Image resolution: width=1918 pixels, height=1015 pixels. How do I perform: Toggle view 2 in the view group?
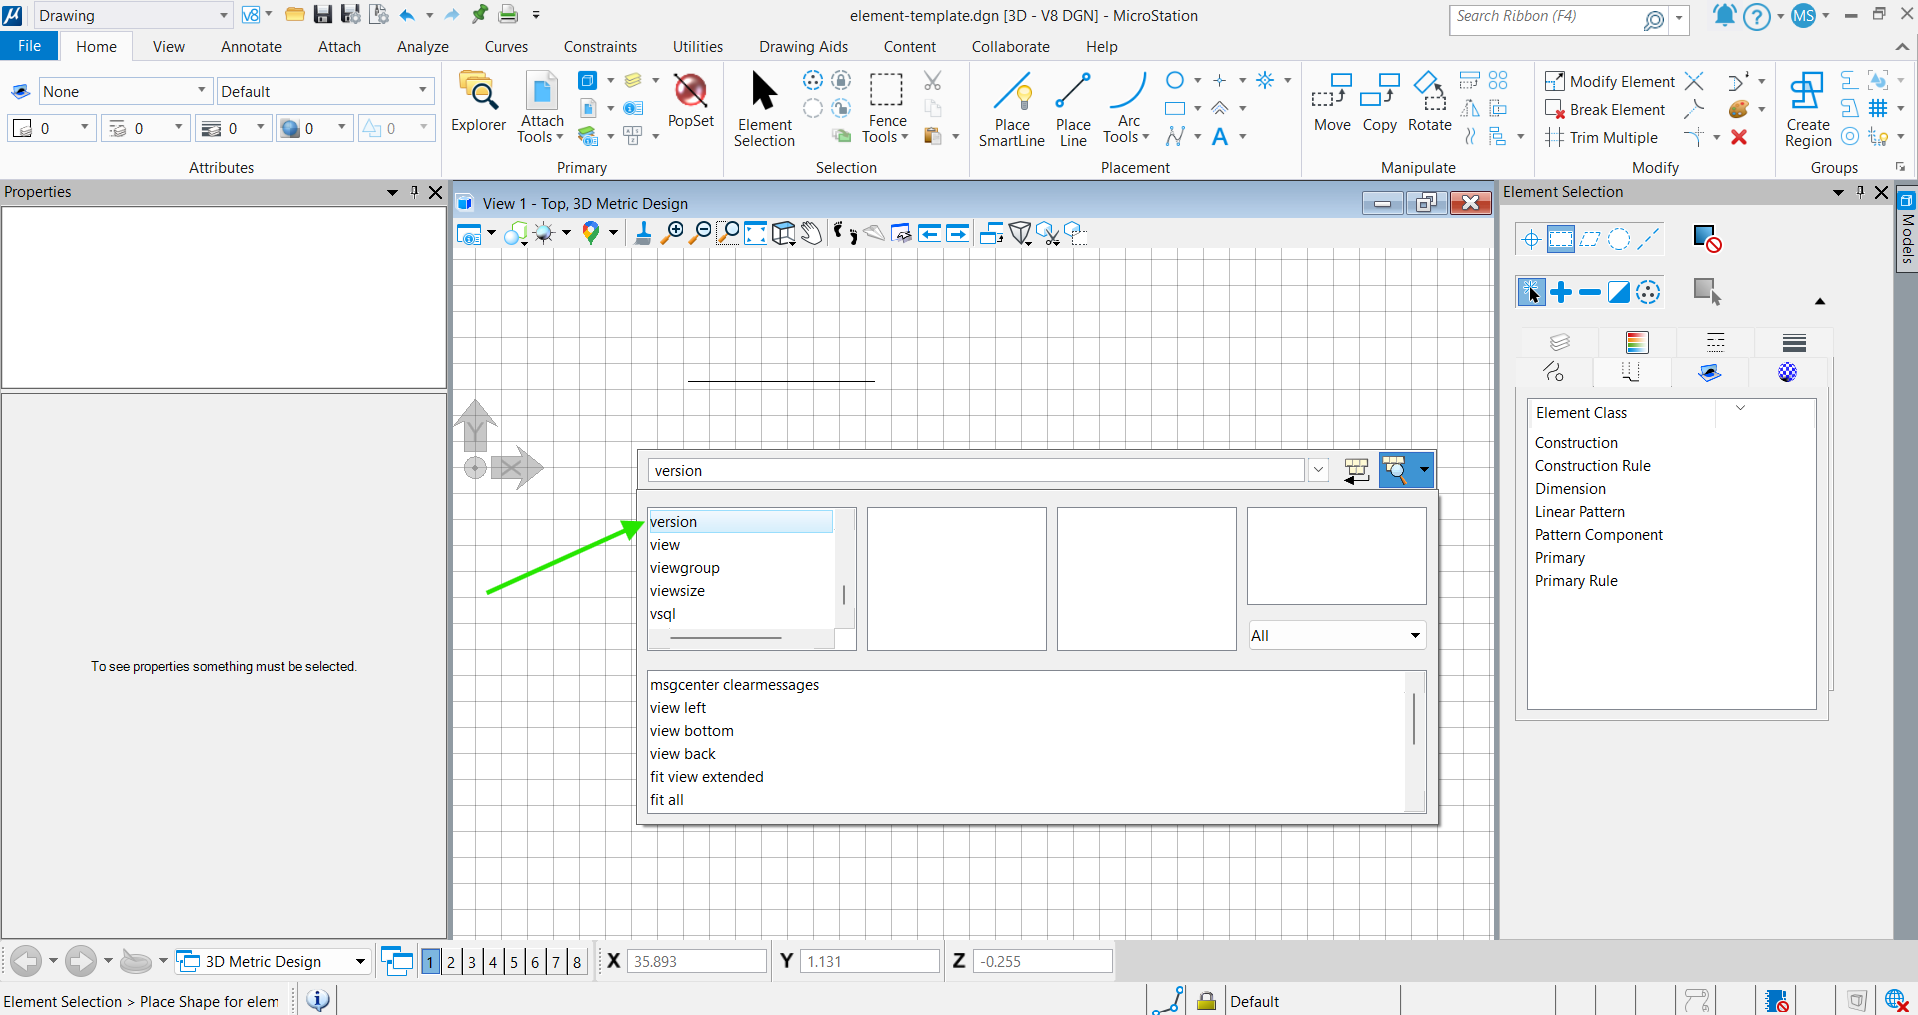(451, 962)
